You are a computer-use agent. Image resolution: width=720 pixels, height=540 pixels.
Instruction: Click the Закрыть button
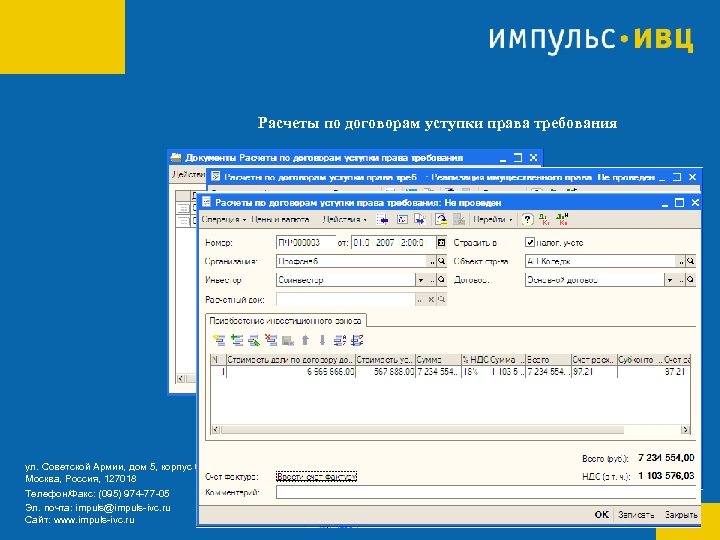click(x=681, y=515)
